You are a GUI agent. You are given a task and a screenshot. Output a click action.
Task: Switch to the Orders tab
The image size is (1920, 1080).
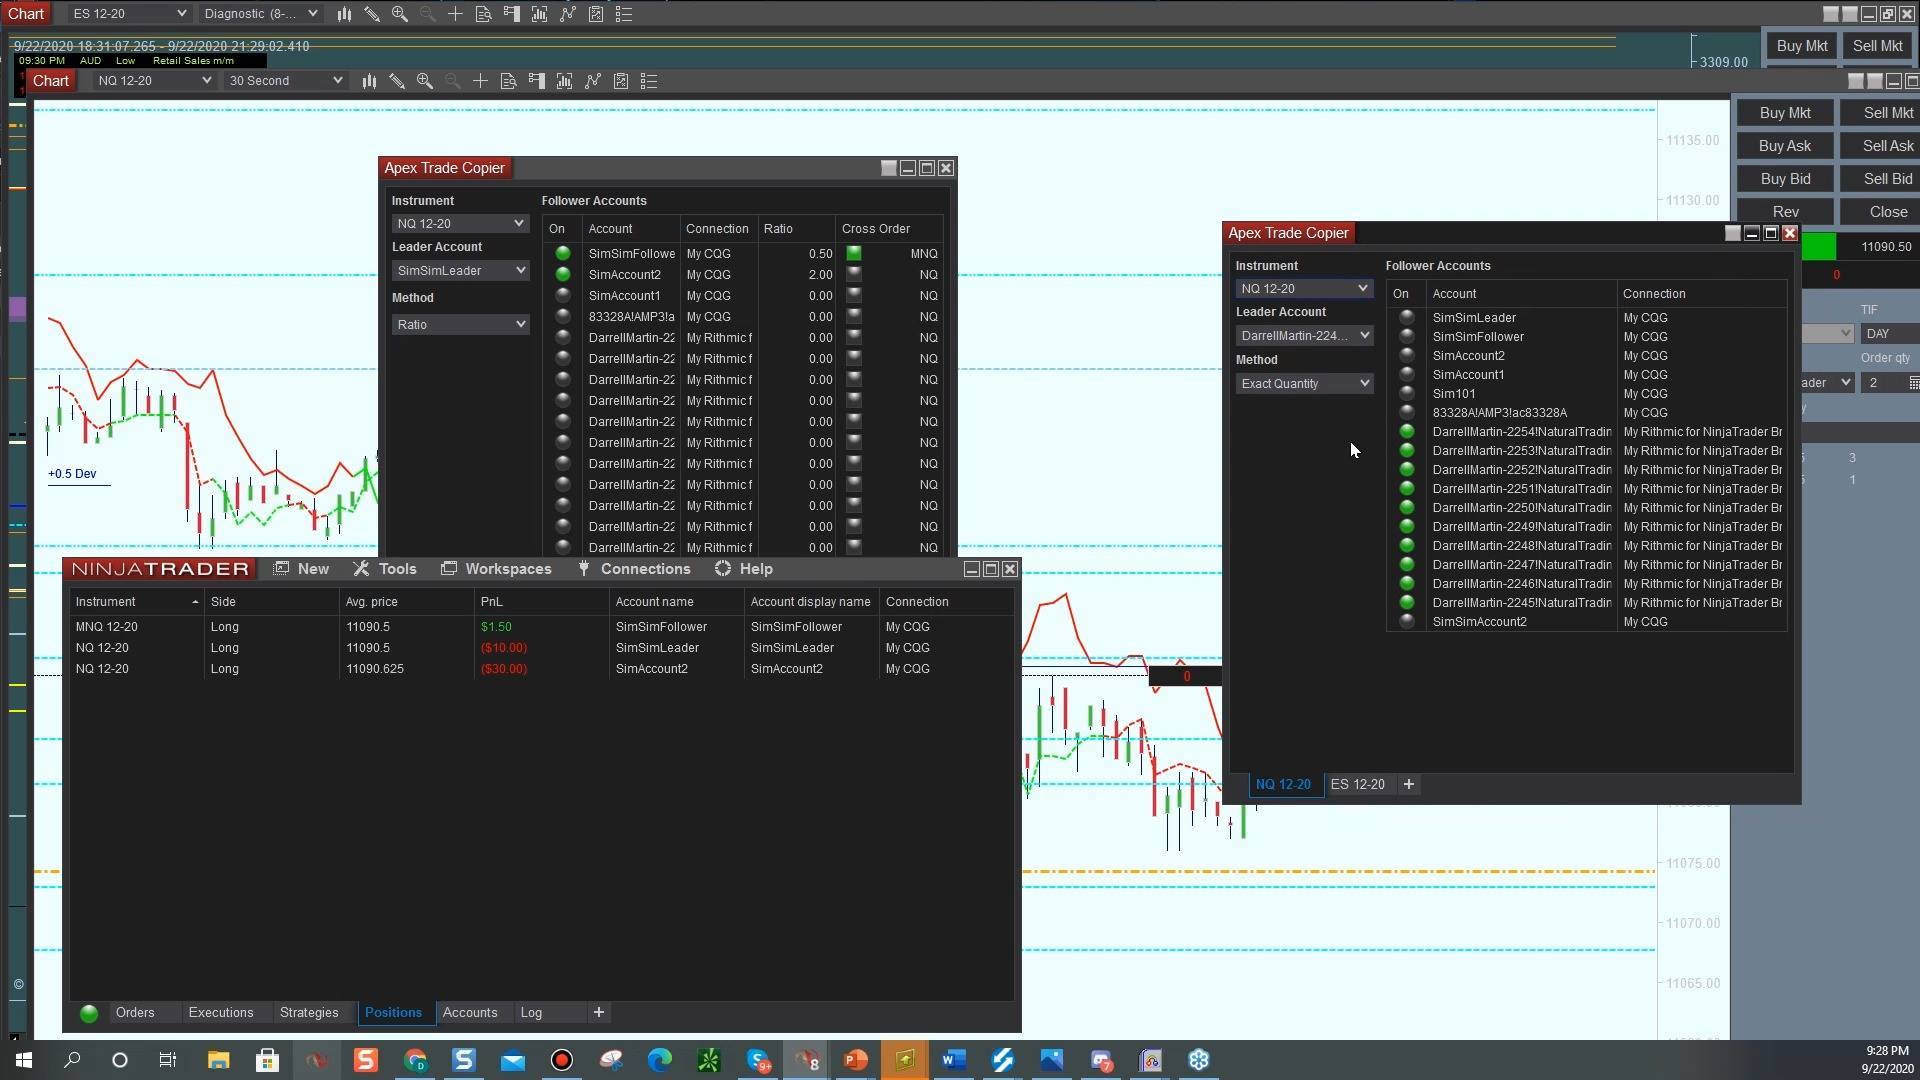(x=135, y=1013)
